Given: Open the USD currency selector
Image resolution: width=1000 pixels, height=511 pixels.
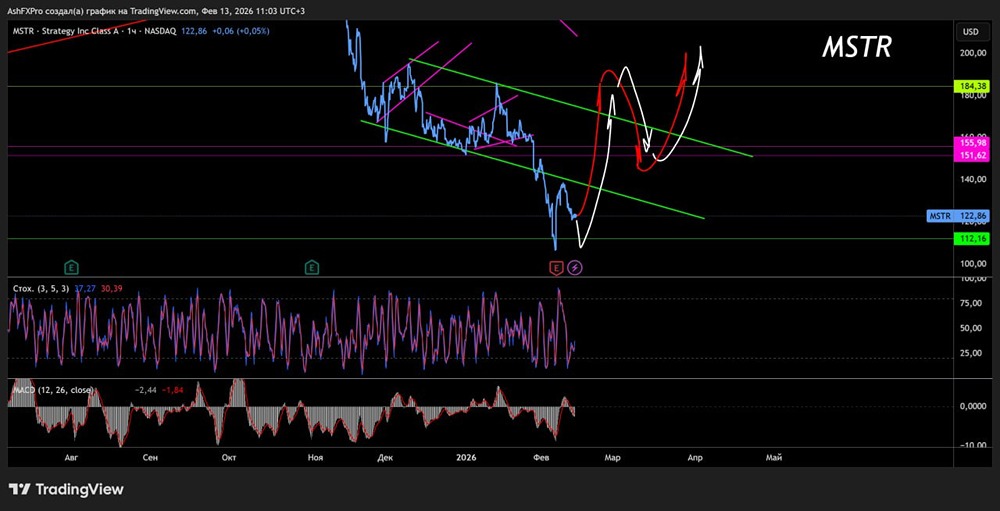Looking at the screenshot, I should [971, 31].
